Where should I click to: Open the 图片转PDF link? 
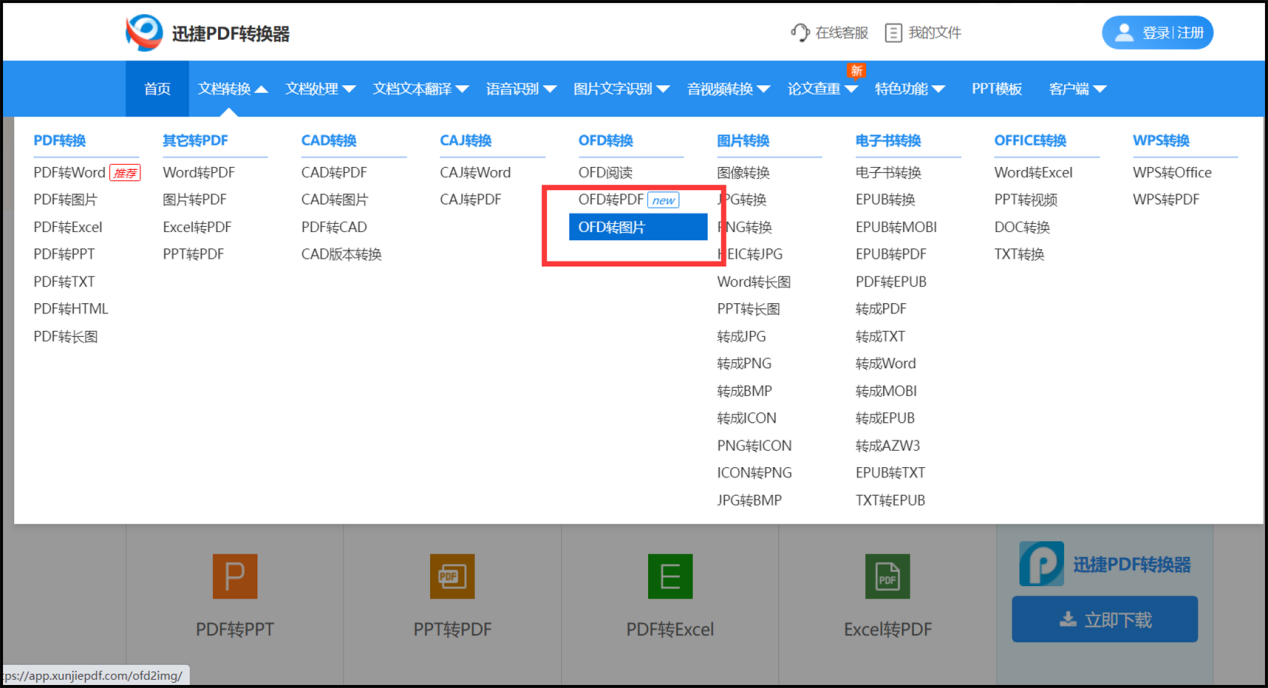[195, 199]
